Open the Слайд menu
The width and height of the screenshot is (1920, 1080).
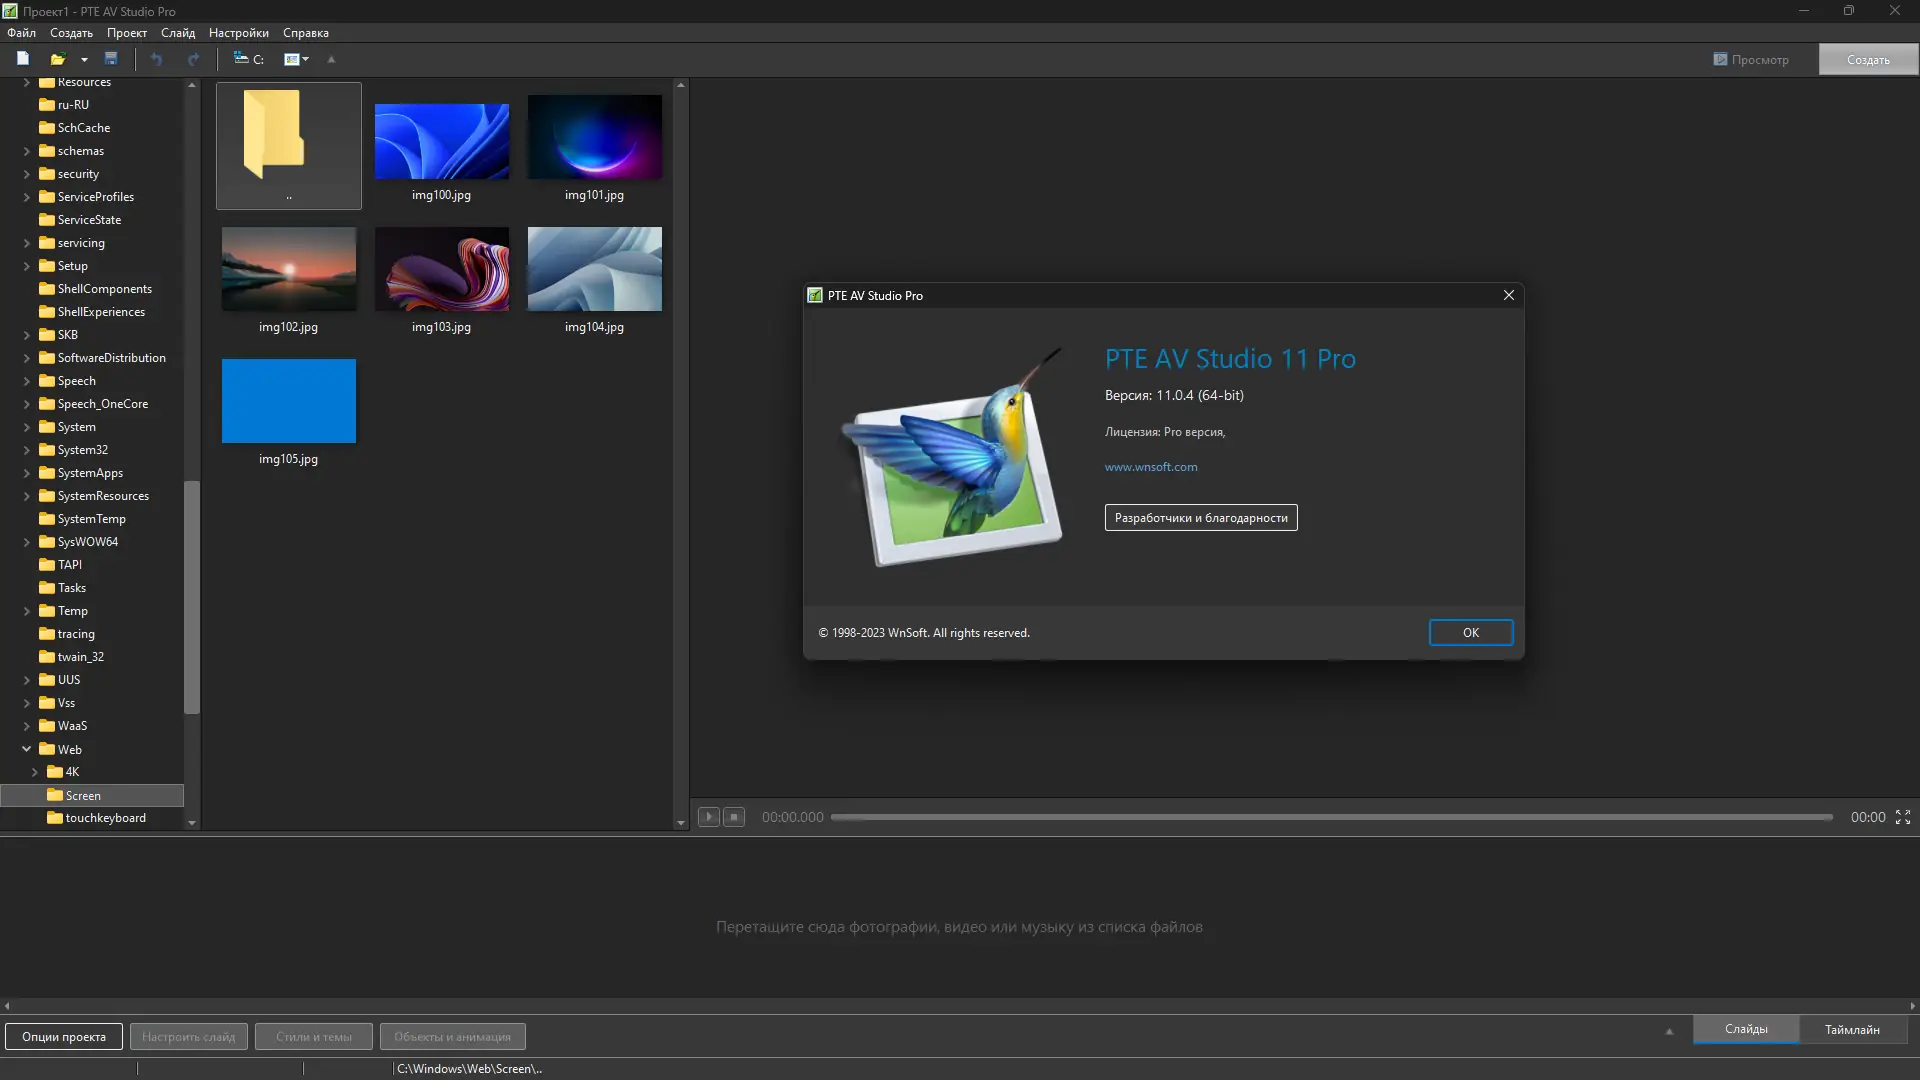(178, 33)
